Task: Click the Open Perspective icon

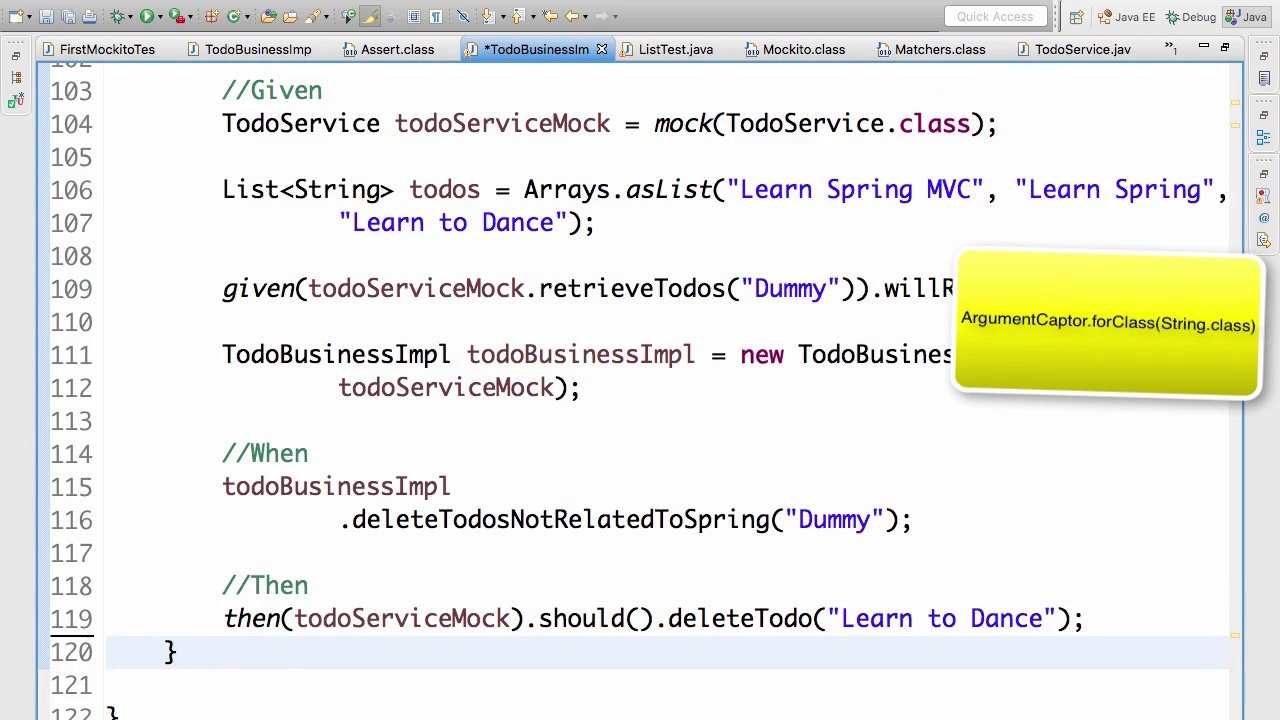Action: point(1076,17)
